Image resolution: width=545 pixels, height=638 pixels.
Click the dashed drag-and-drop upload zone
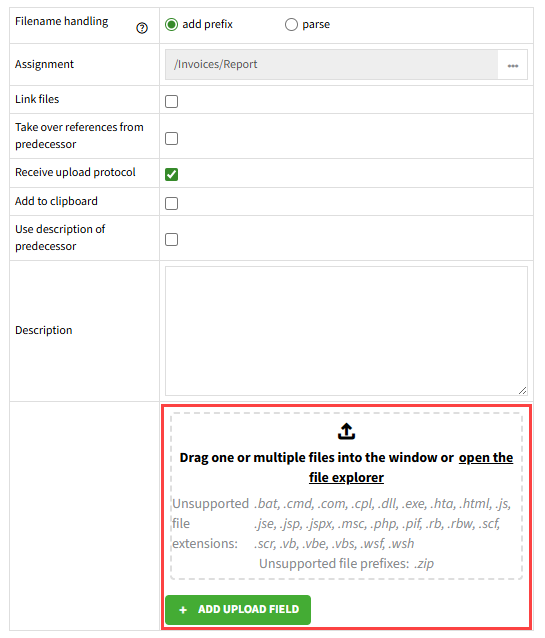(x=346, y=496)
